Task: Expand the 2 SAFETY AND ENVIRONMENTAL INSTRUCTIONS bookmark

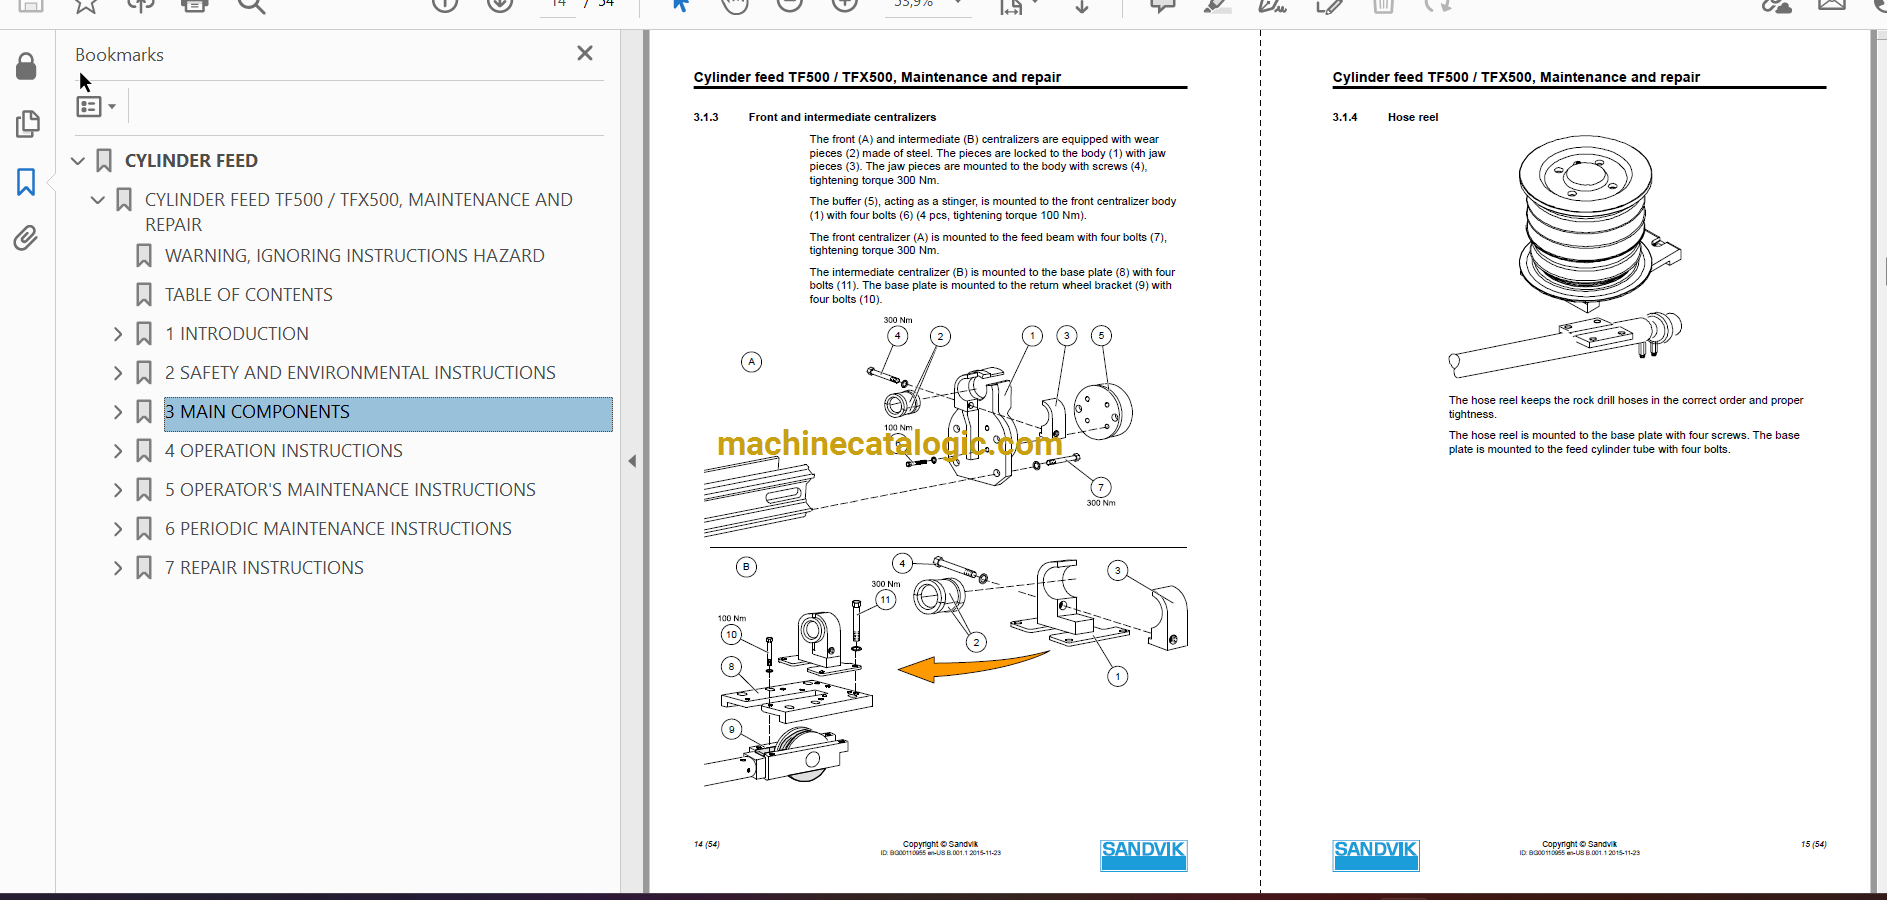Action: 118,373
